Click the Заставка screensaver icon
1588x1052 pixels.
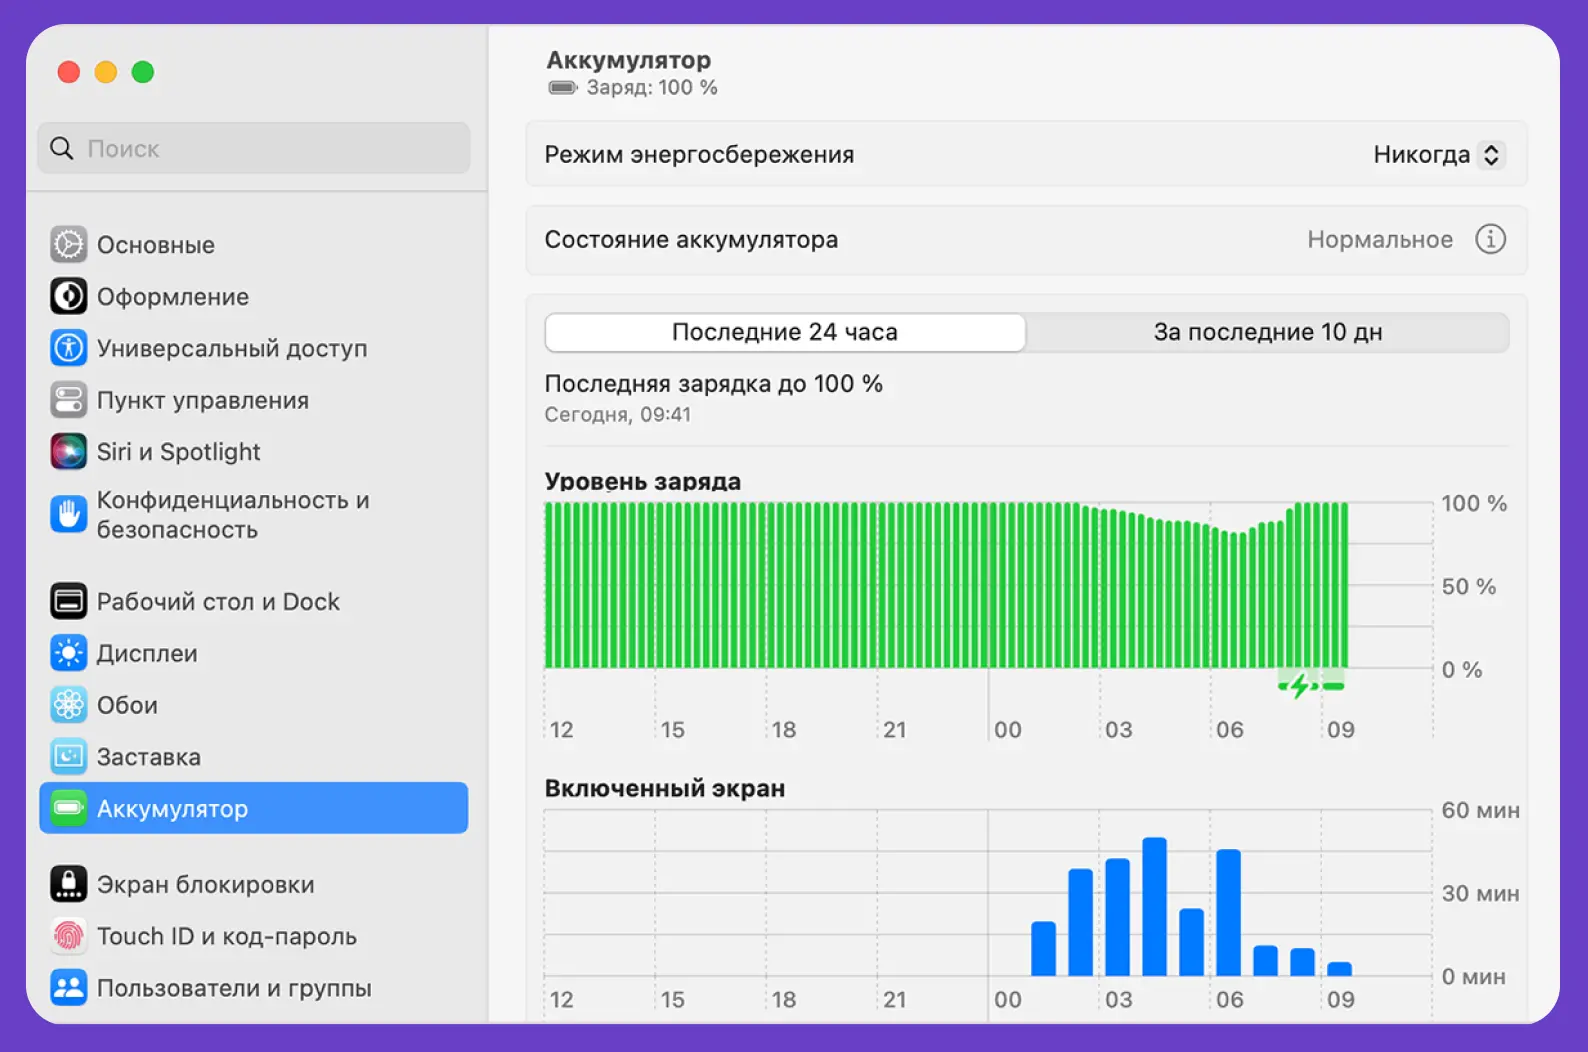(69, 757)
